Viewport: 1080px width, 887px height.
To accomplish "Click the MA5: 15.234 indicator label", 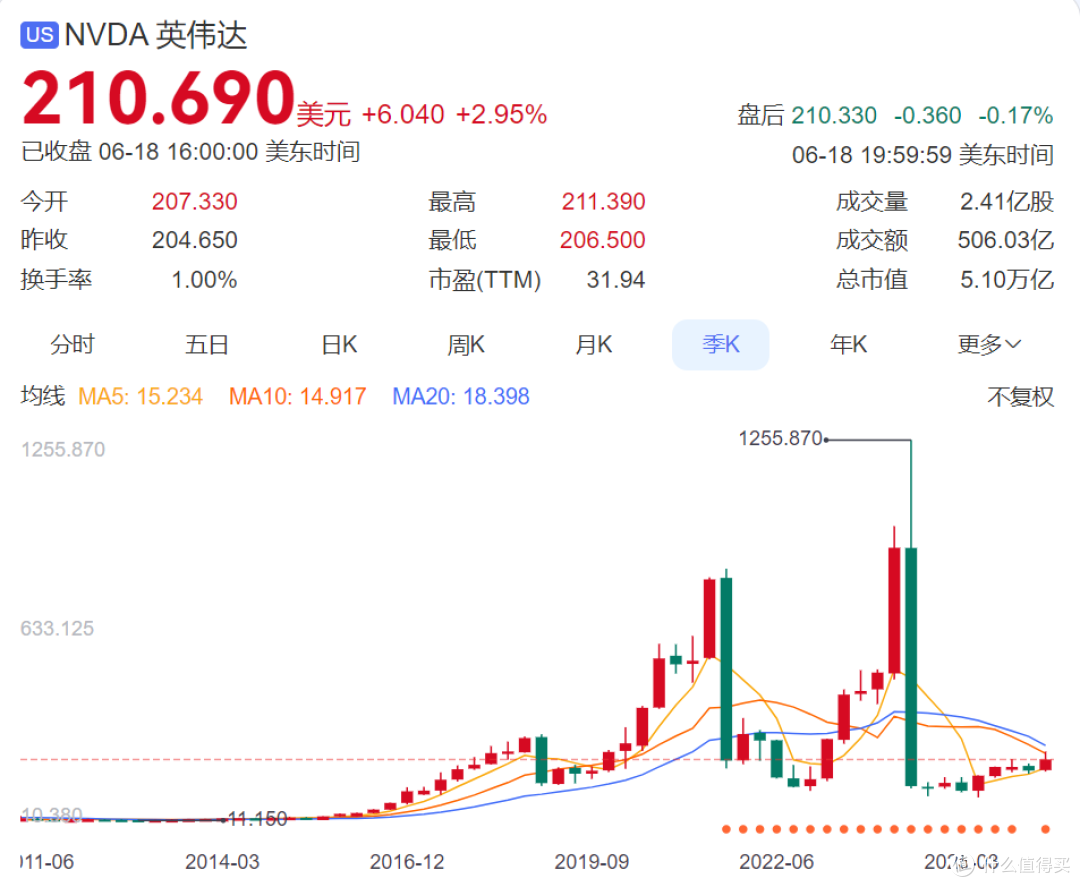I will coord(141,397).
